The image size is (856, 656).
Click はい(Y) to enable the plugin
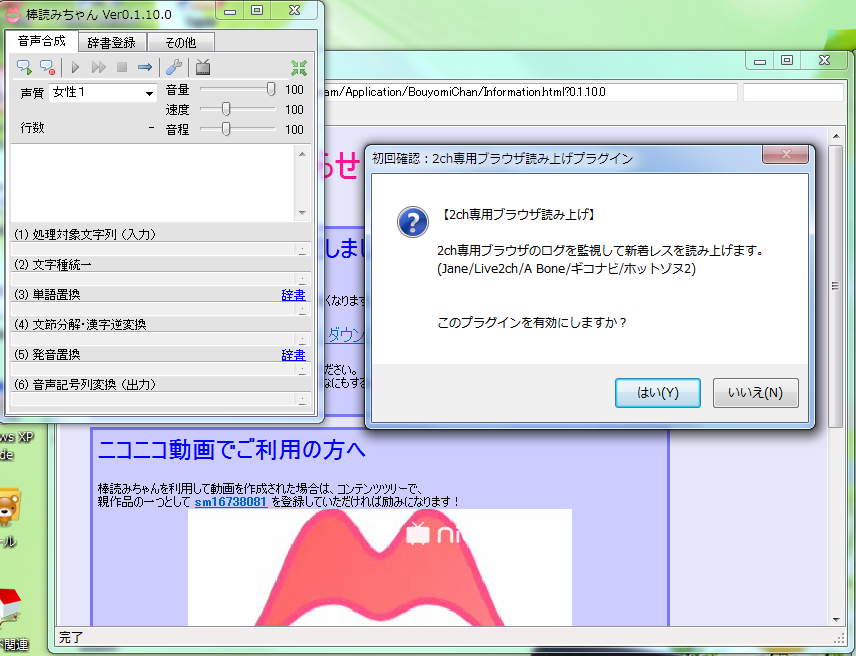coord(658,393)
